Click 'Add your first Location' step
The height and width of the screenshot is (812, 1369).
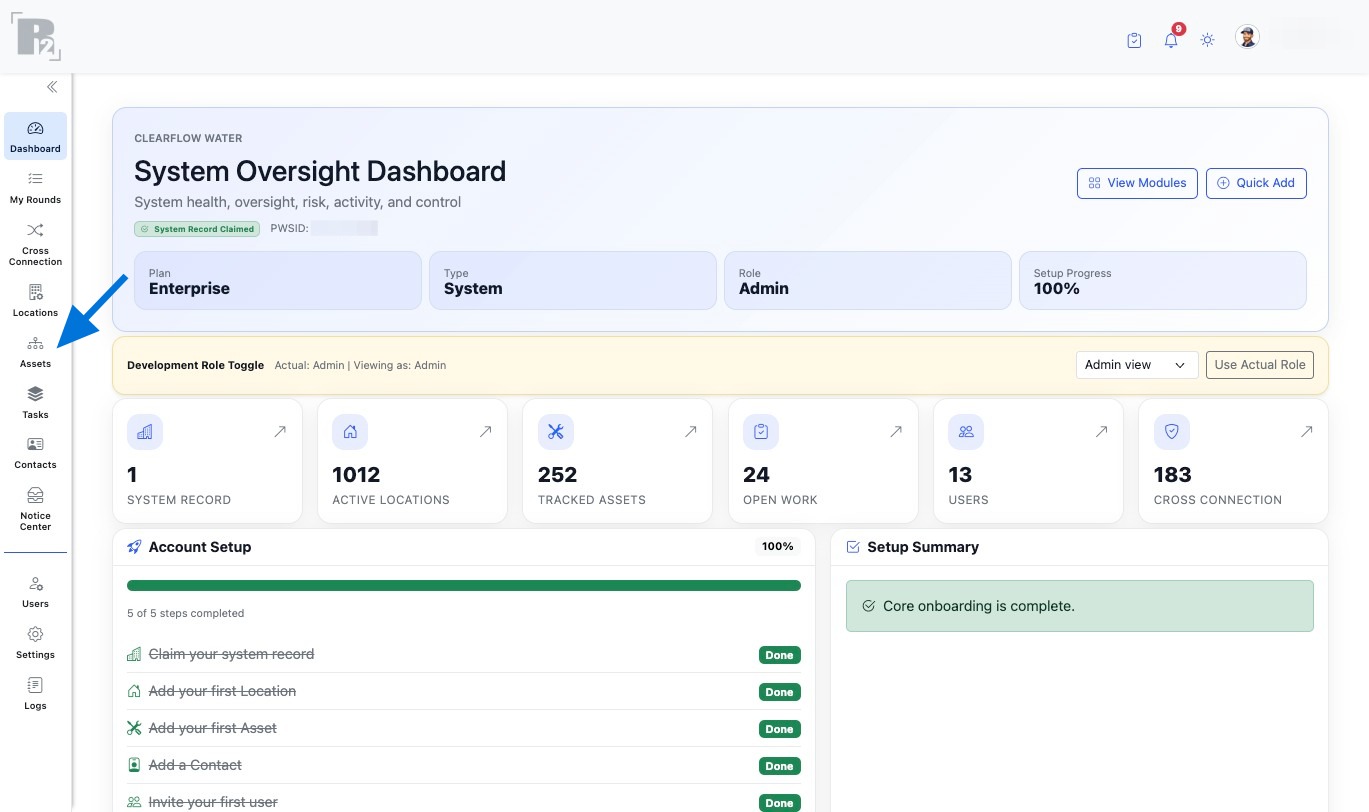point(222,691)
